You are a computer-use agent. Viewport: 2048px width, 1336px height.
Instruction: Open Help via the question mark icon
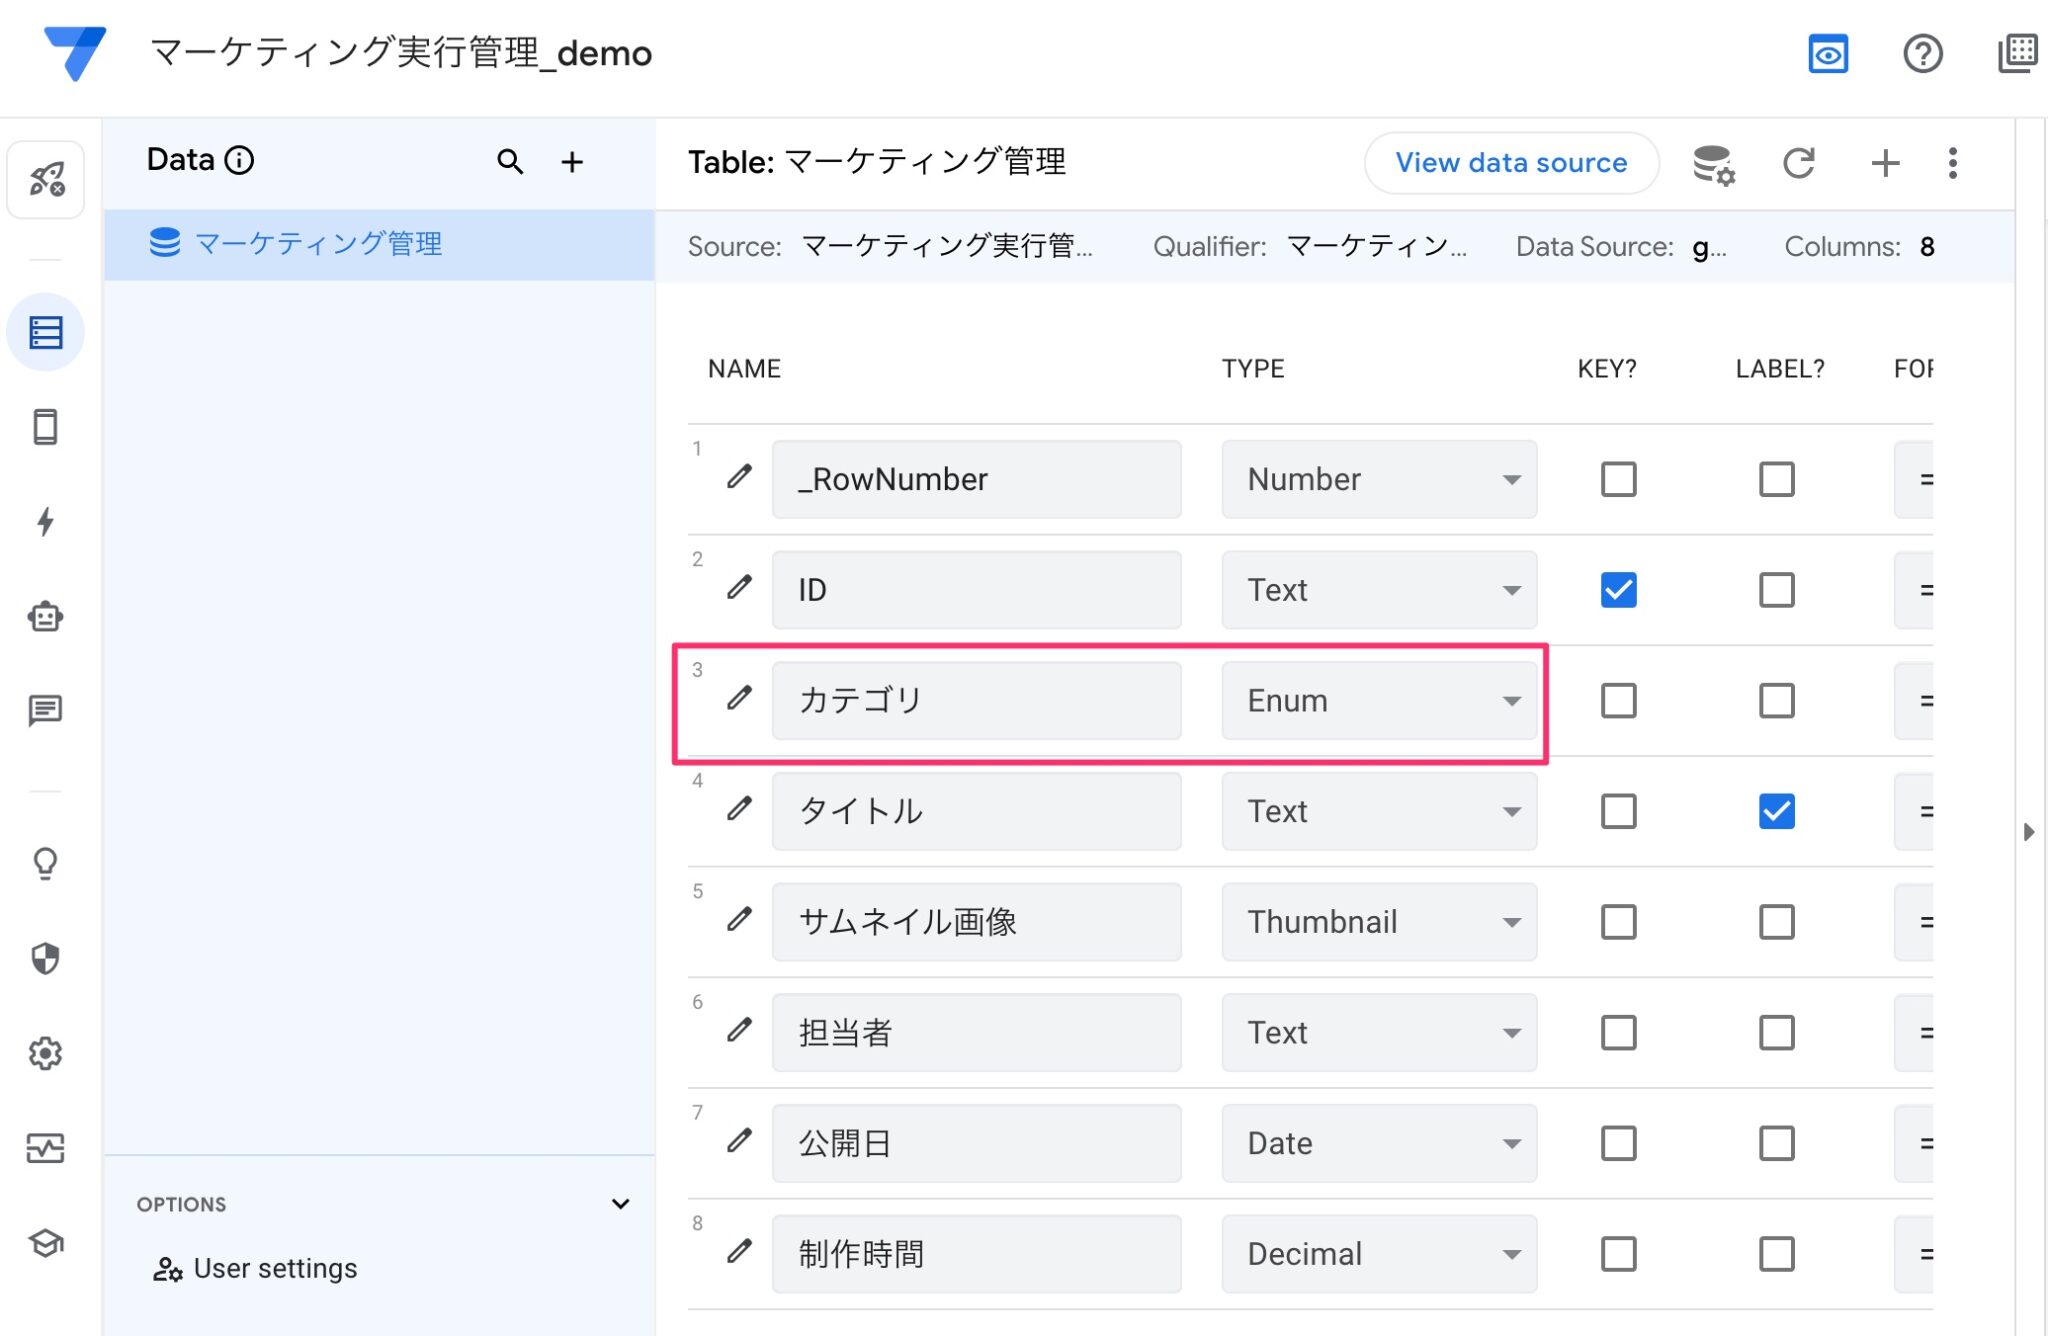pos(1922,55)
